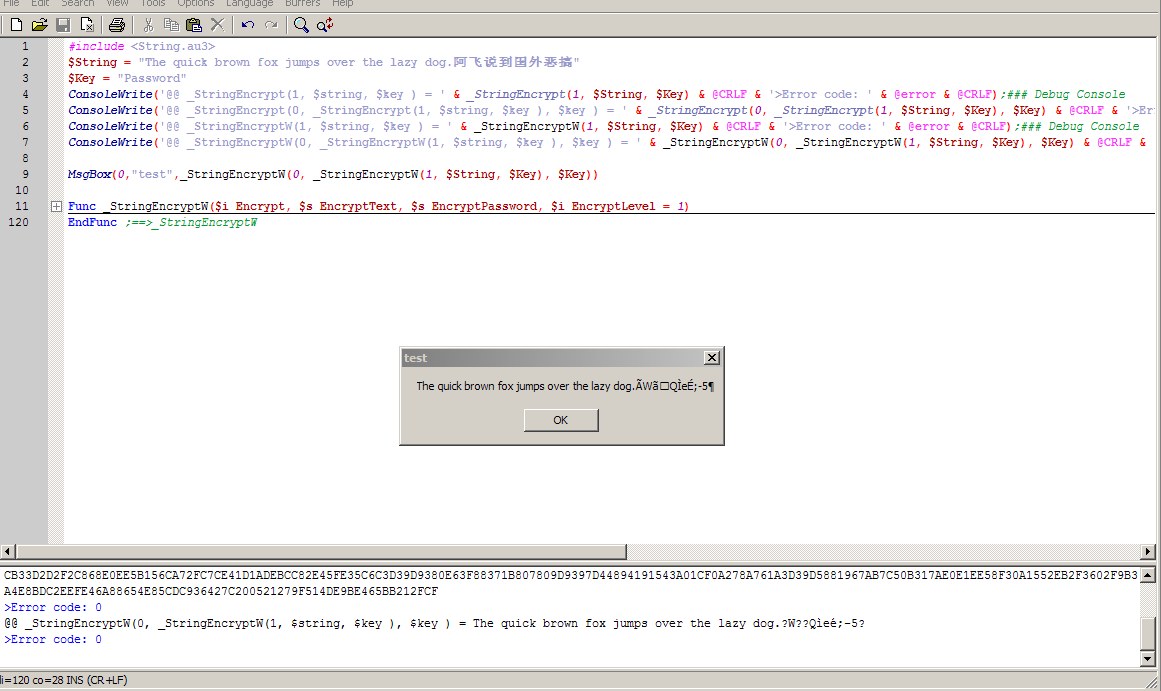Click the editor horizontal scrollbar thumb
1161x691 pixels.
point(321,552)
